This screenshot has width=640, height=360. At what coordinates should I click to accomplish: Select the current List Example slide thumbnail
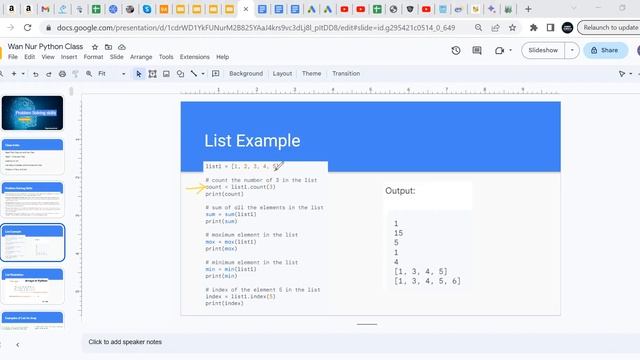point(33,243)
